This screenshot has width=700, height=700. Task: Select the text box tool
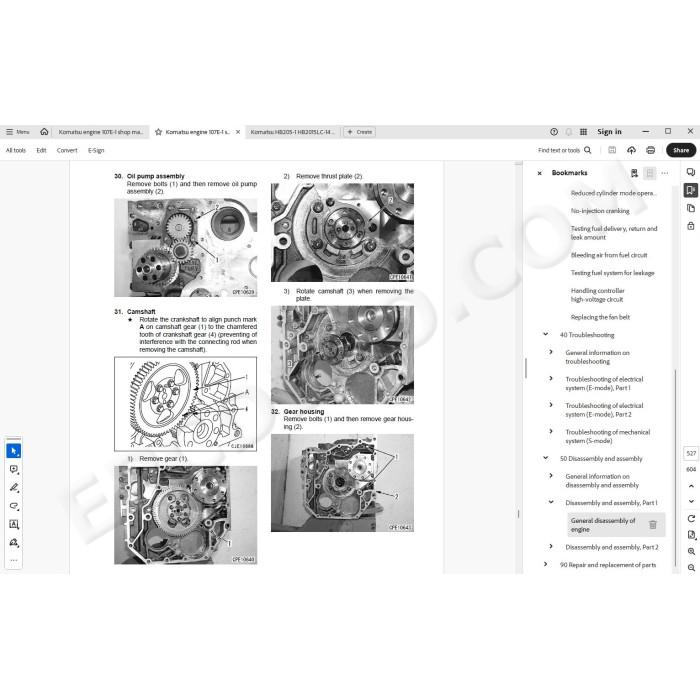pos(14,524)
